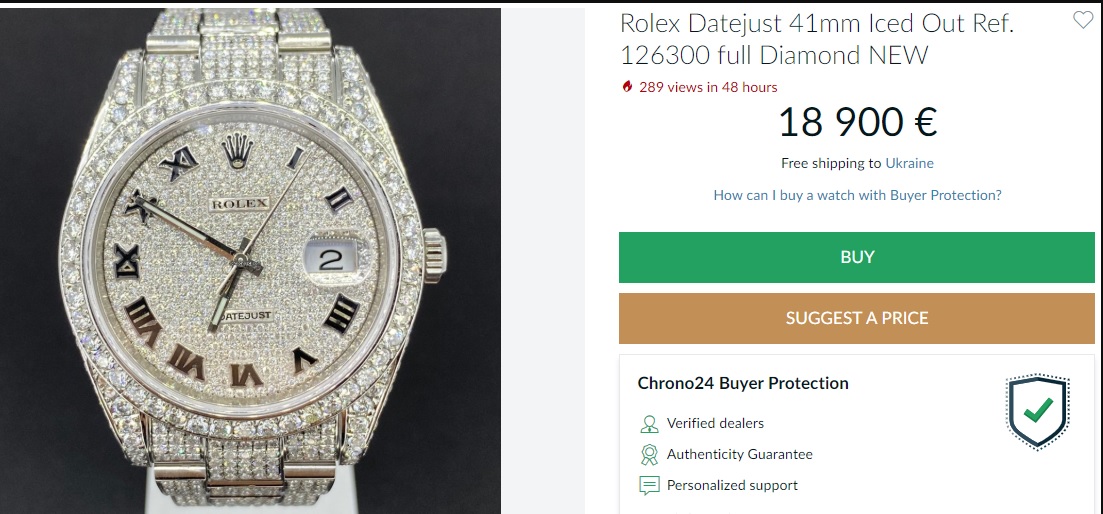This screenshot has width=1103, height=514.
Task: Select the Authenticity Guarantee text
Action: point(739,454)
